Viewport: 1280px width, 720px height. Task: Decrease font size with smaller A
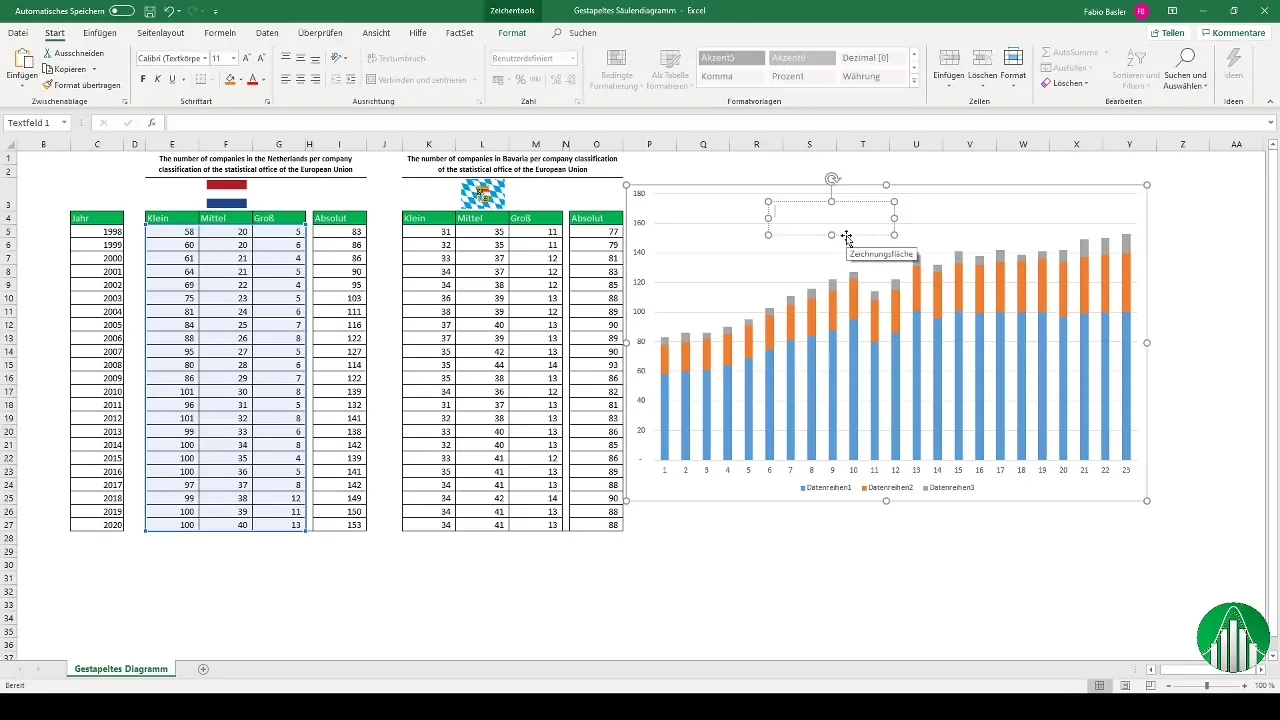click(262, 58)
